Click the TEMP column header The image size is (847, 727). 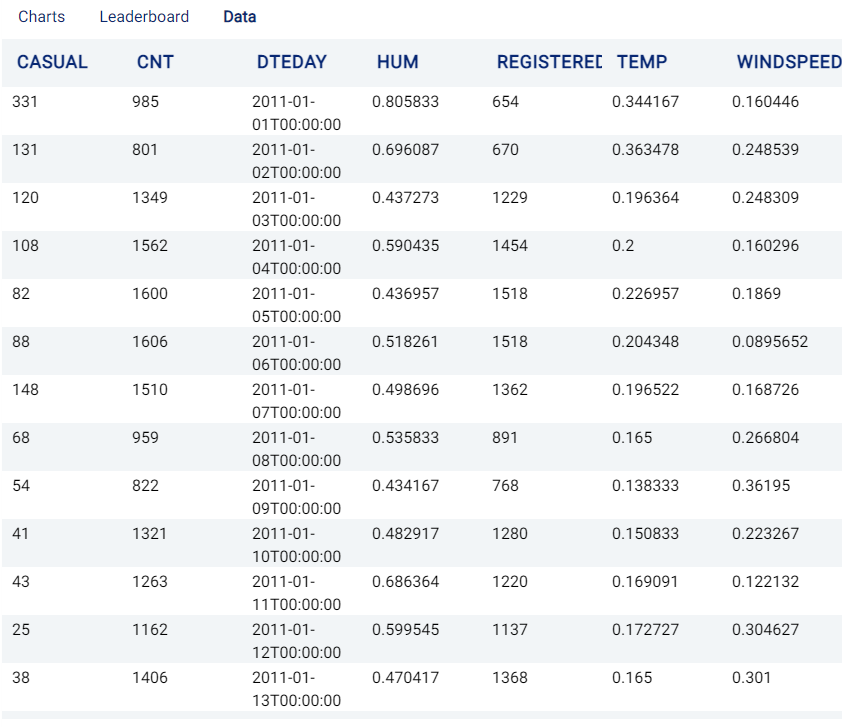pos(642,62)
